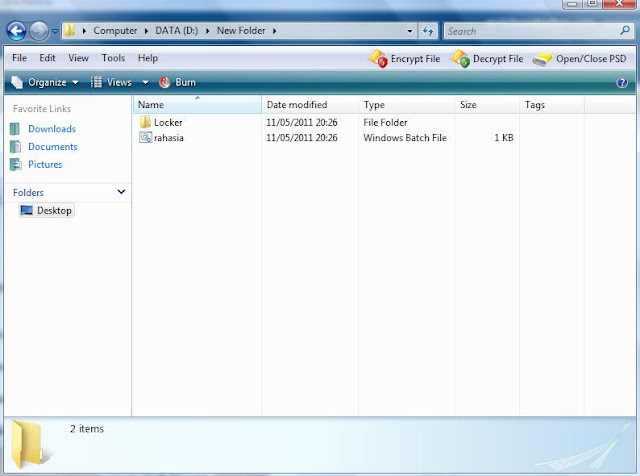The image size is (640, 476).
Task: Open the Downloads favorite link
Action: click(52, 129)
